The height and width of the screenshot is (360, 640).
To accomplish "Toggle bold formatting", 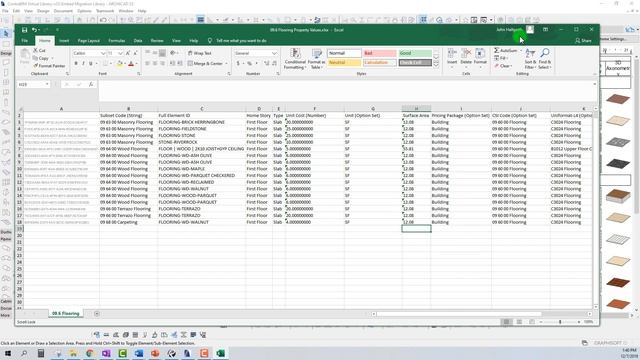I will [x=76, y=64].
